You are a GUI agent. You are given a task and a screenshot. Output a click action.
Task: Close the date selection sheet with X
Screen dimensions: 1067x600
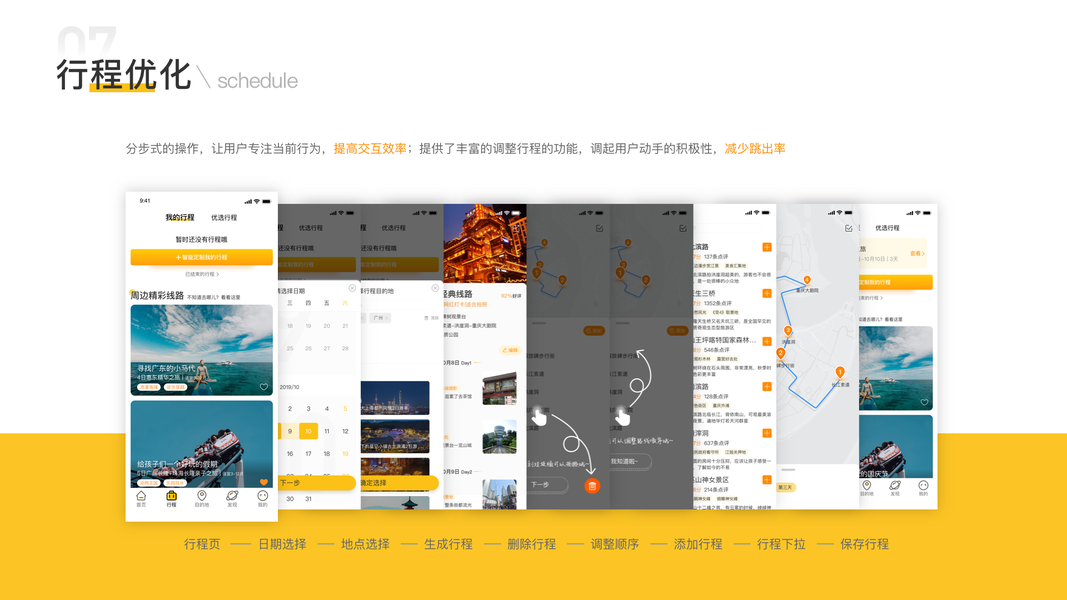pos(352,288)
